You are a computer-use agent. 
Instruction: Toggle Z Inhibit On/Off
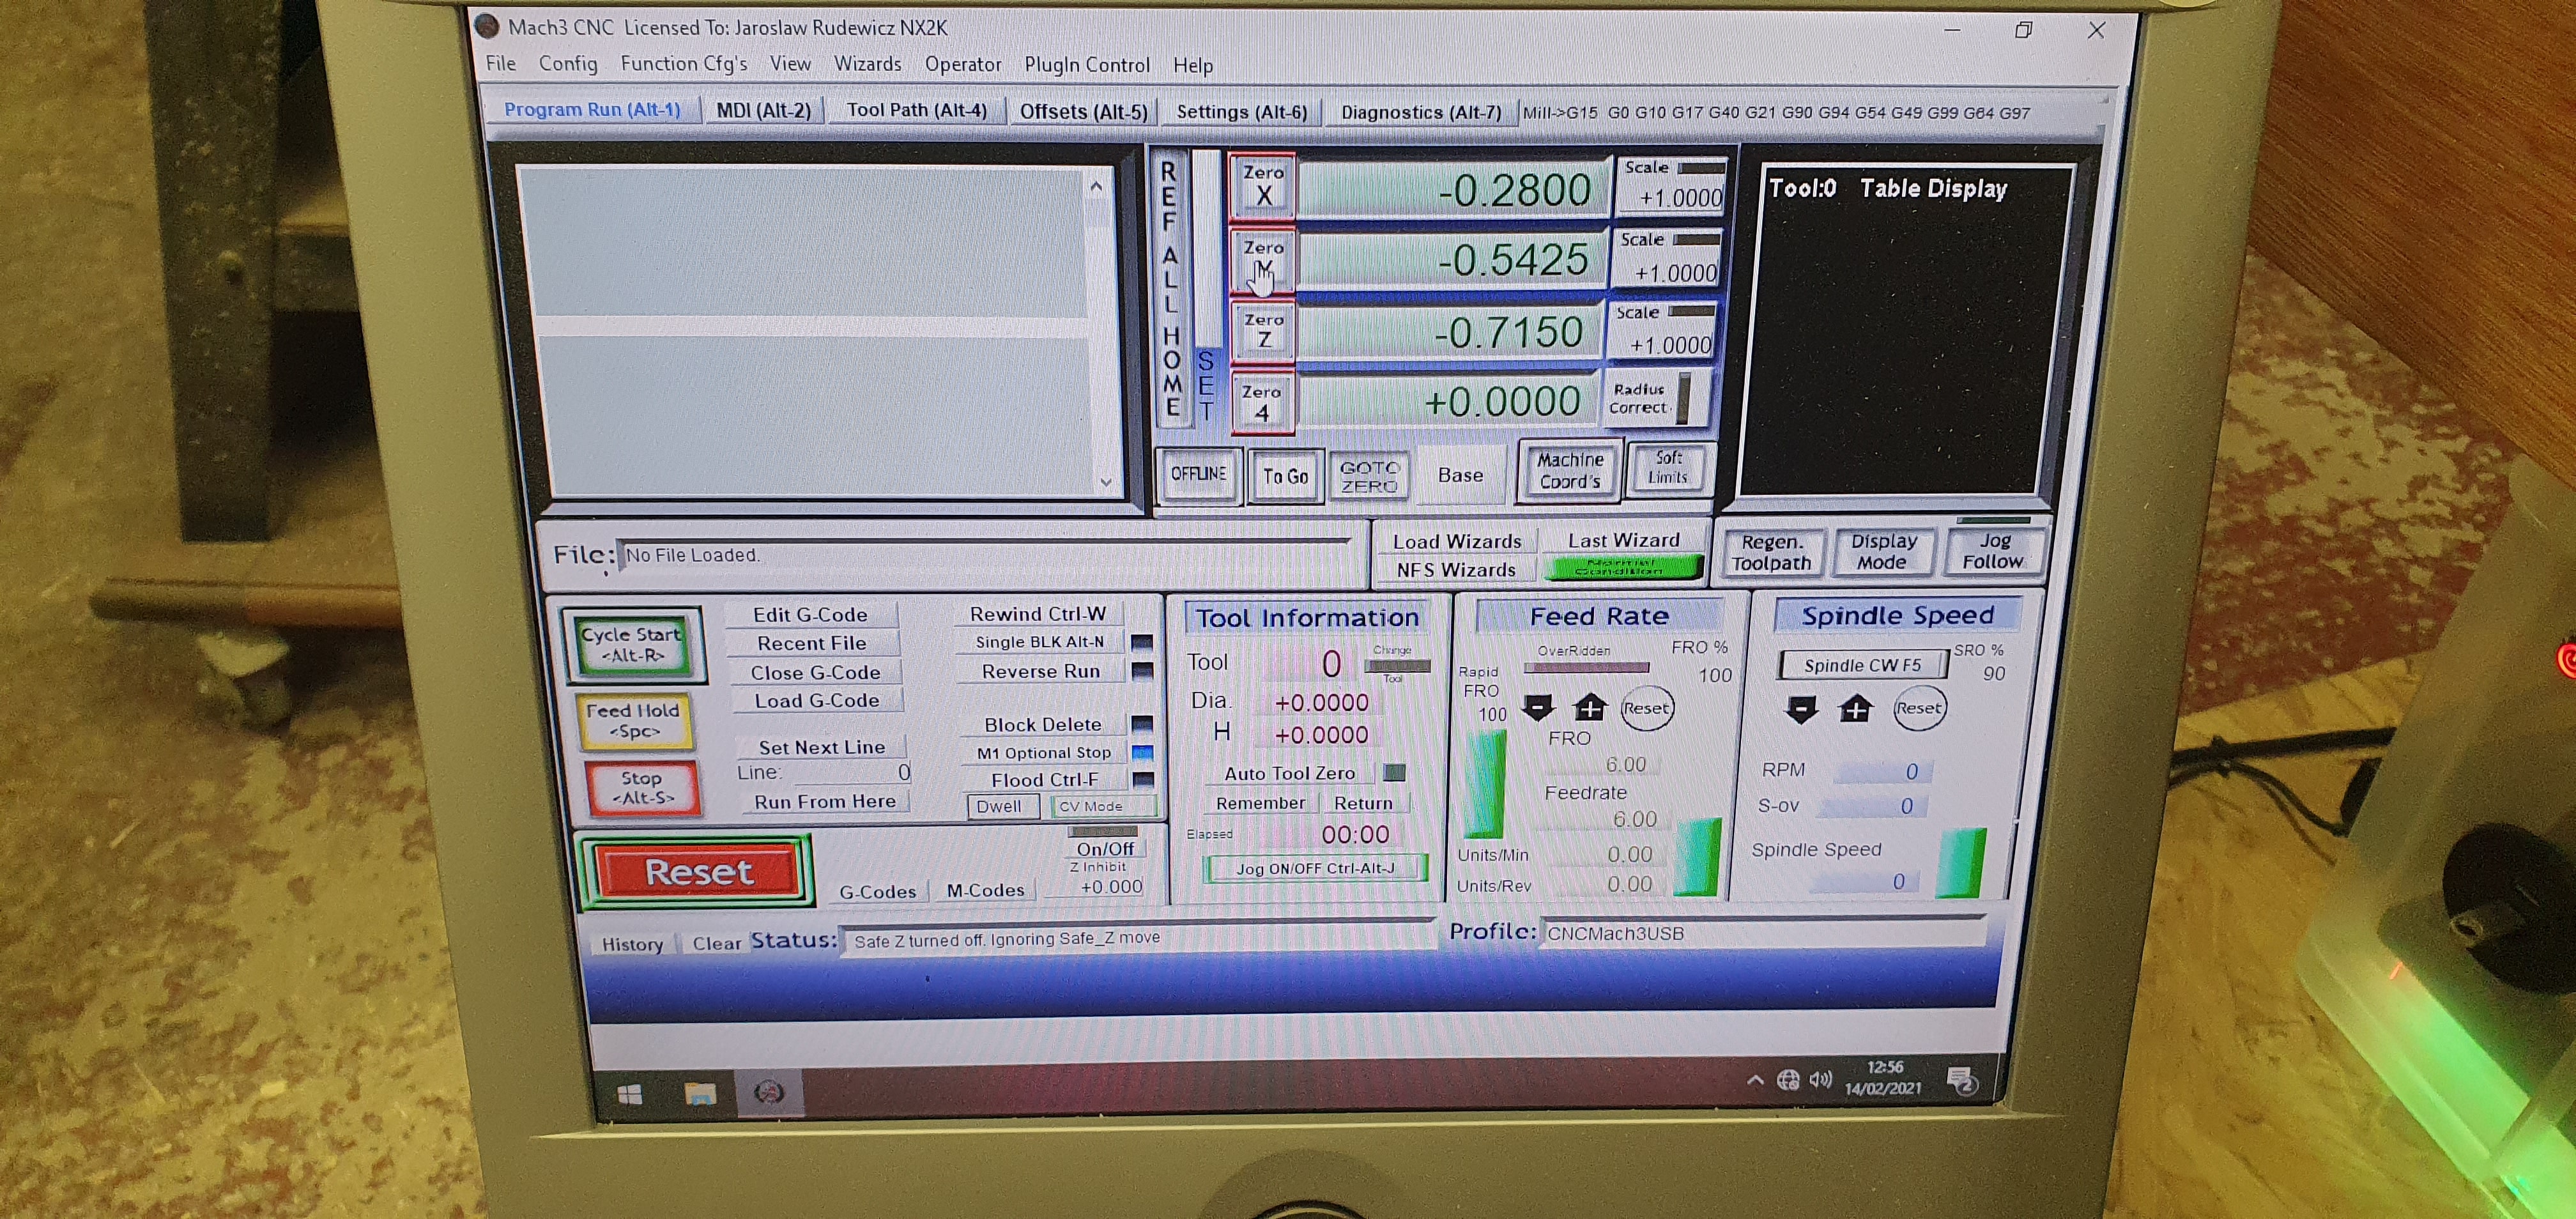click(x=1104, y=848)
